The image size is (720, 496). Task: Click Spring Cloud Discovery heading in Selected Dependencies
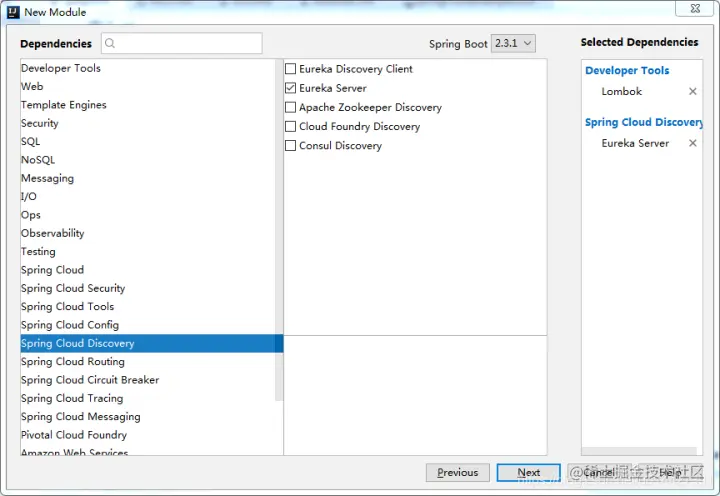[x=643, y=122]
